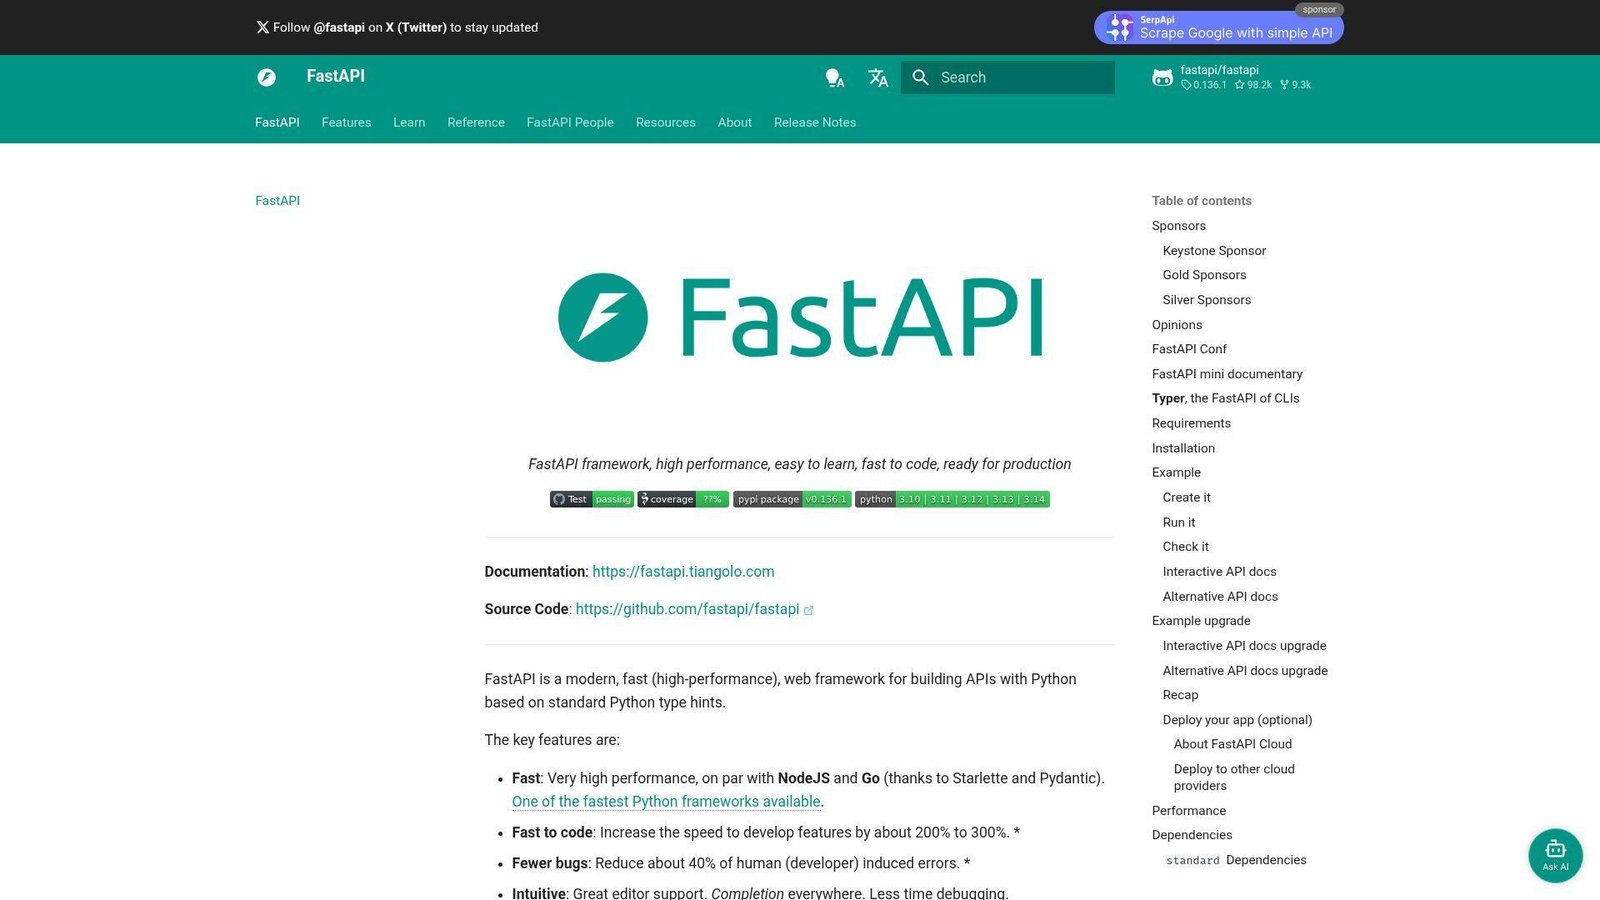Click the 98.2k stars count
1600x900 pixels.
point(1253,85)
